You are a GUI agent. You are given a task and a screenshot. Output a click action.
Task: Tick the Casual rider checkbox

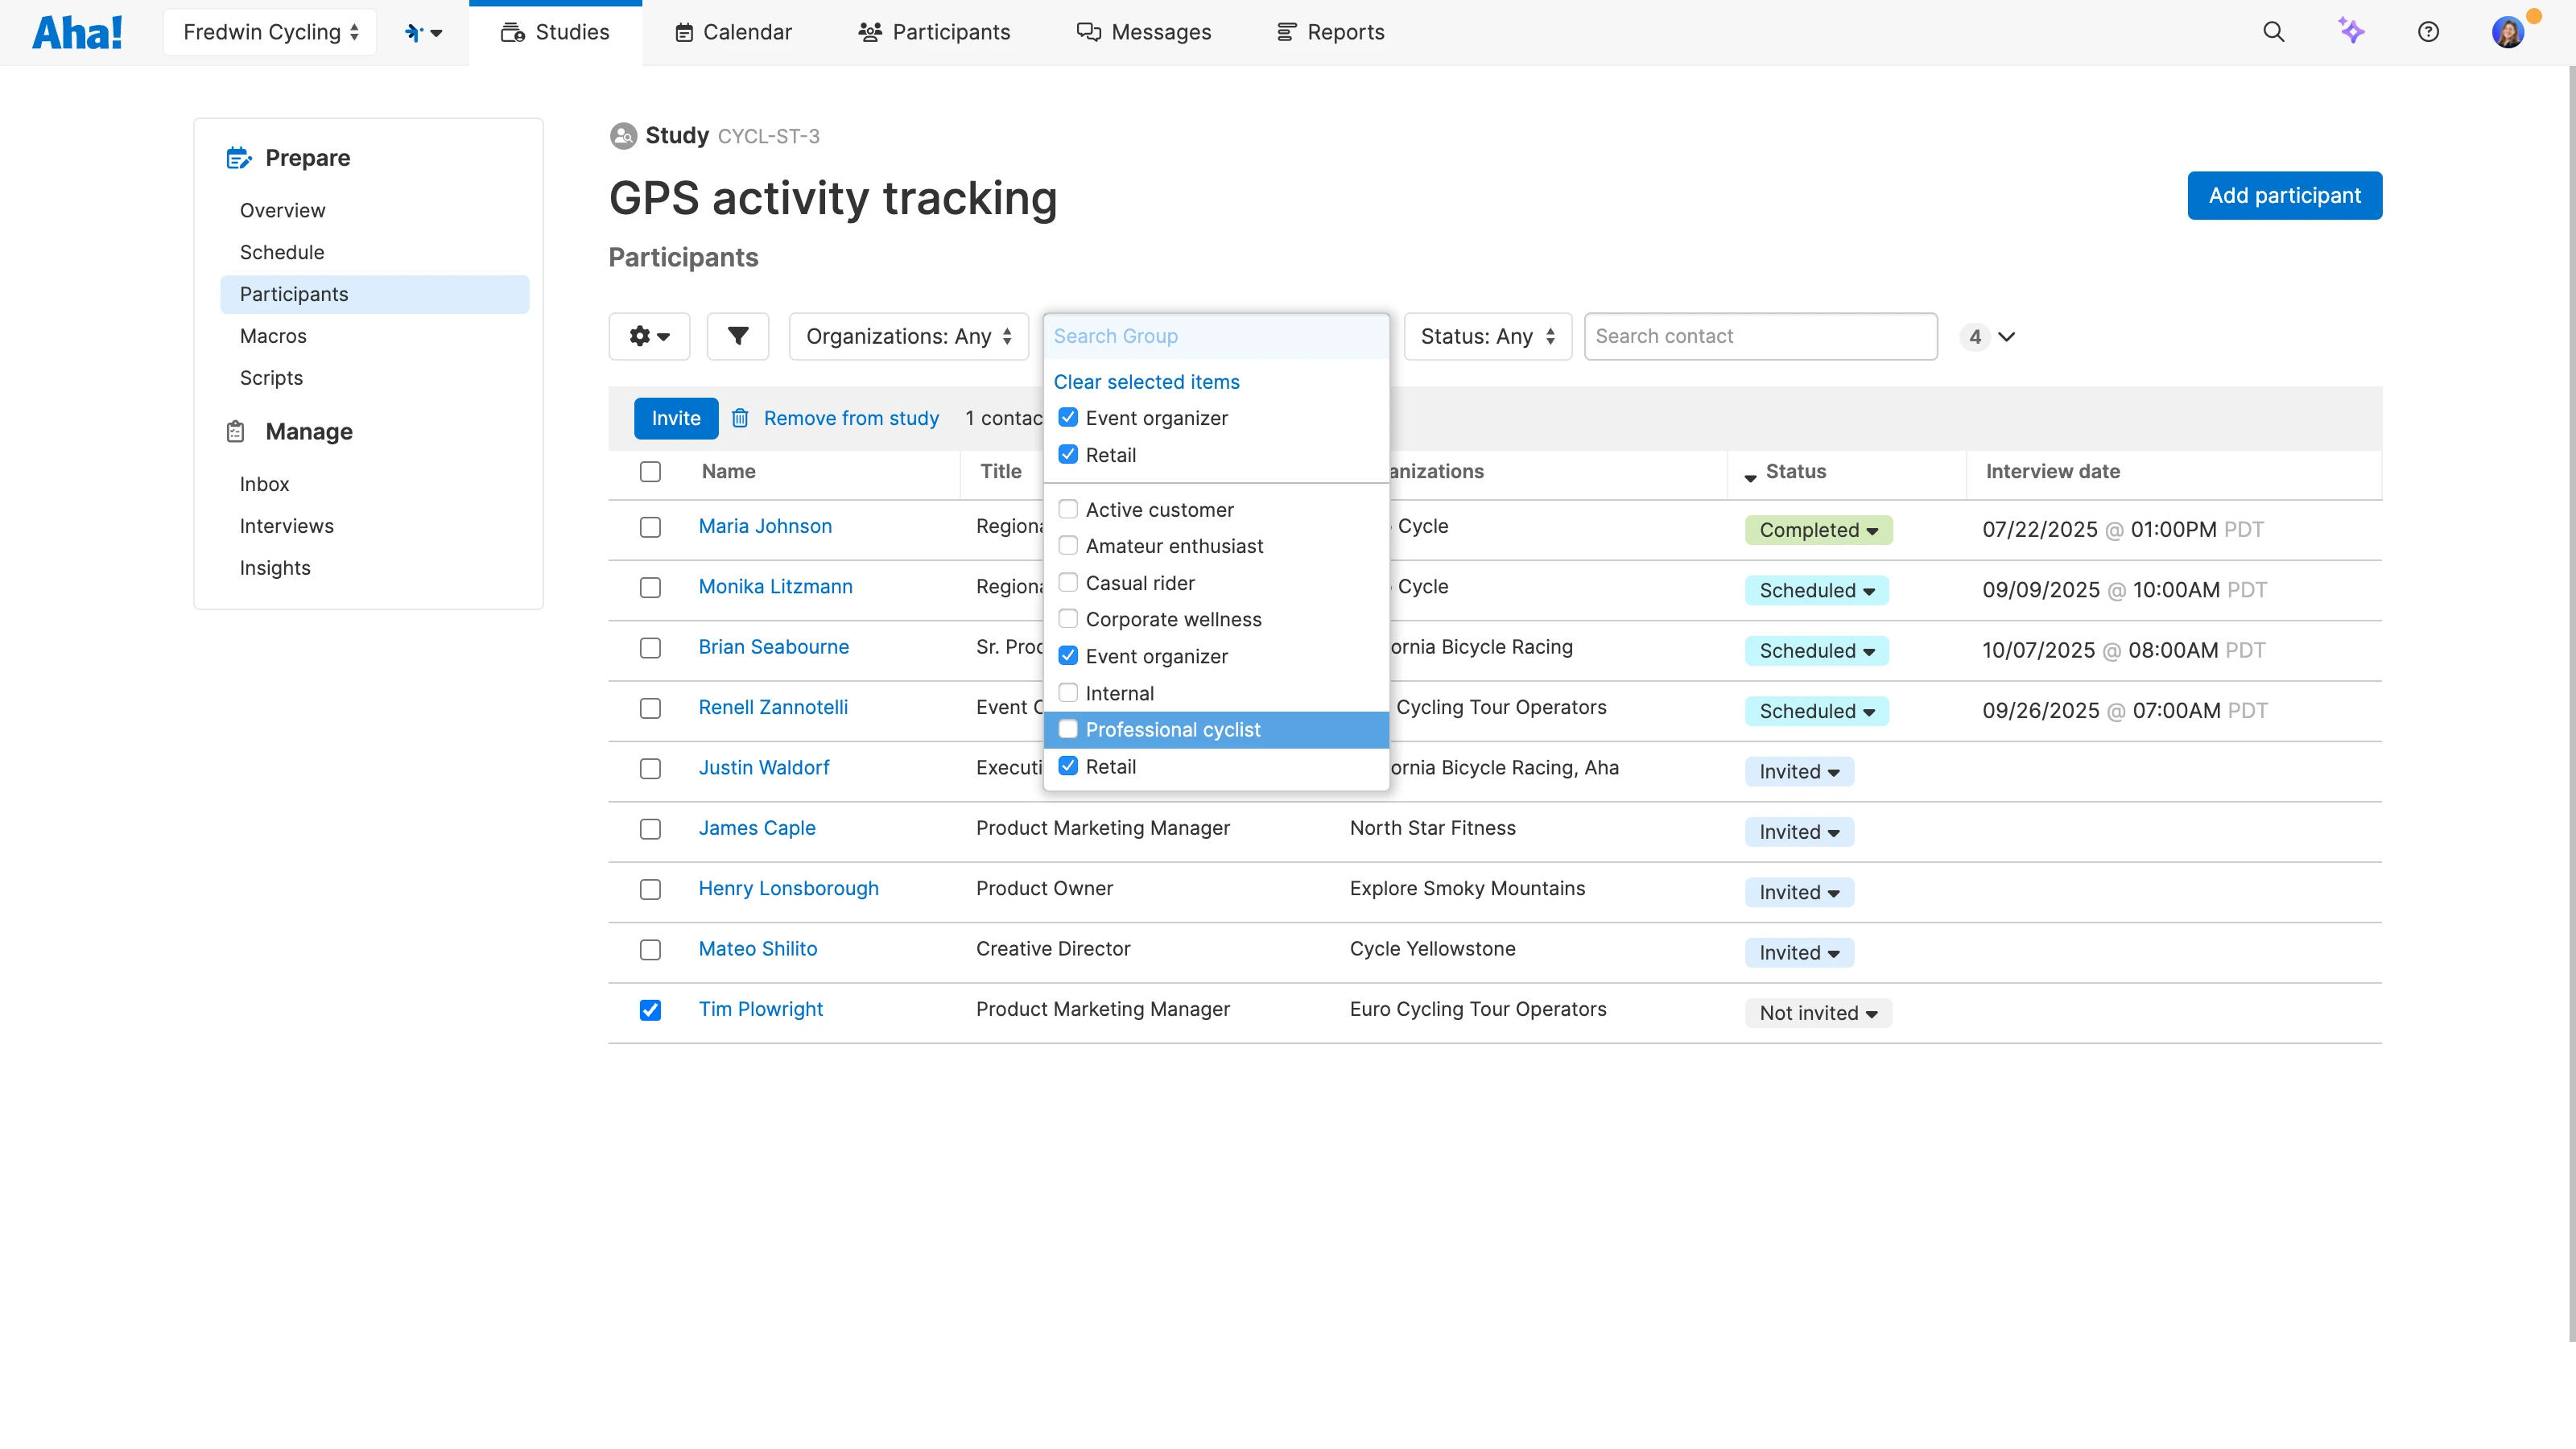coord(1068,583)
